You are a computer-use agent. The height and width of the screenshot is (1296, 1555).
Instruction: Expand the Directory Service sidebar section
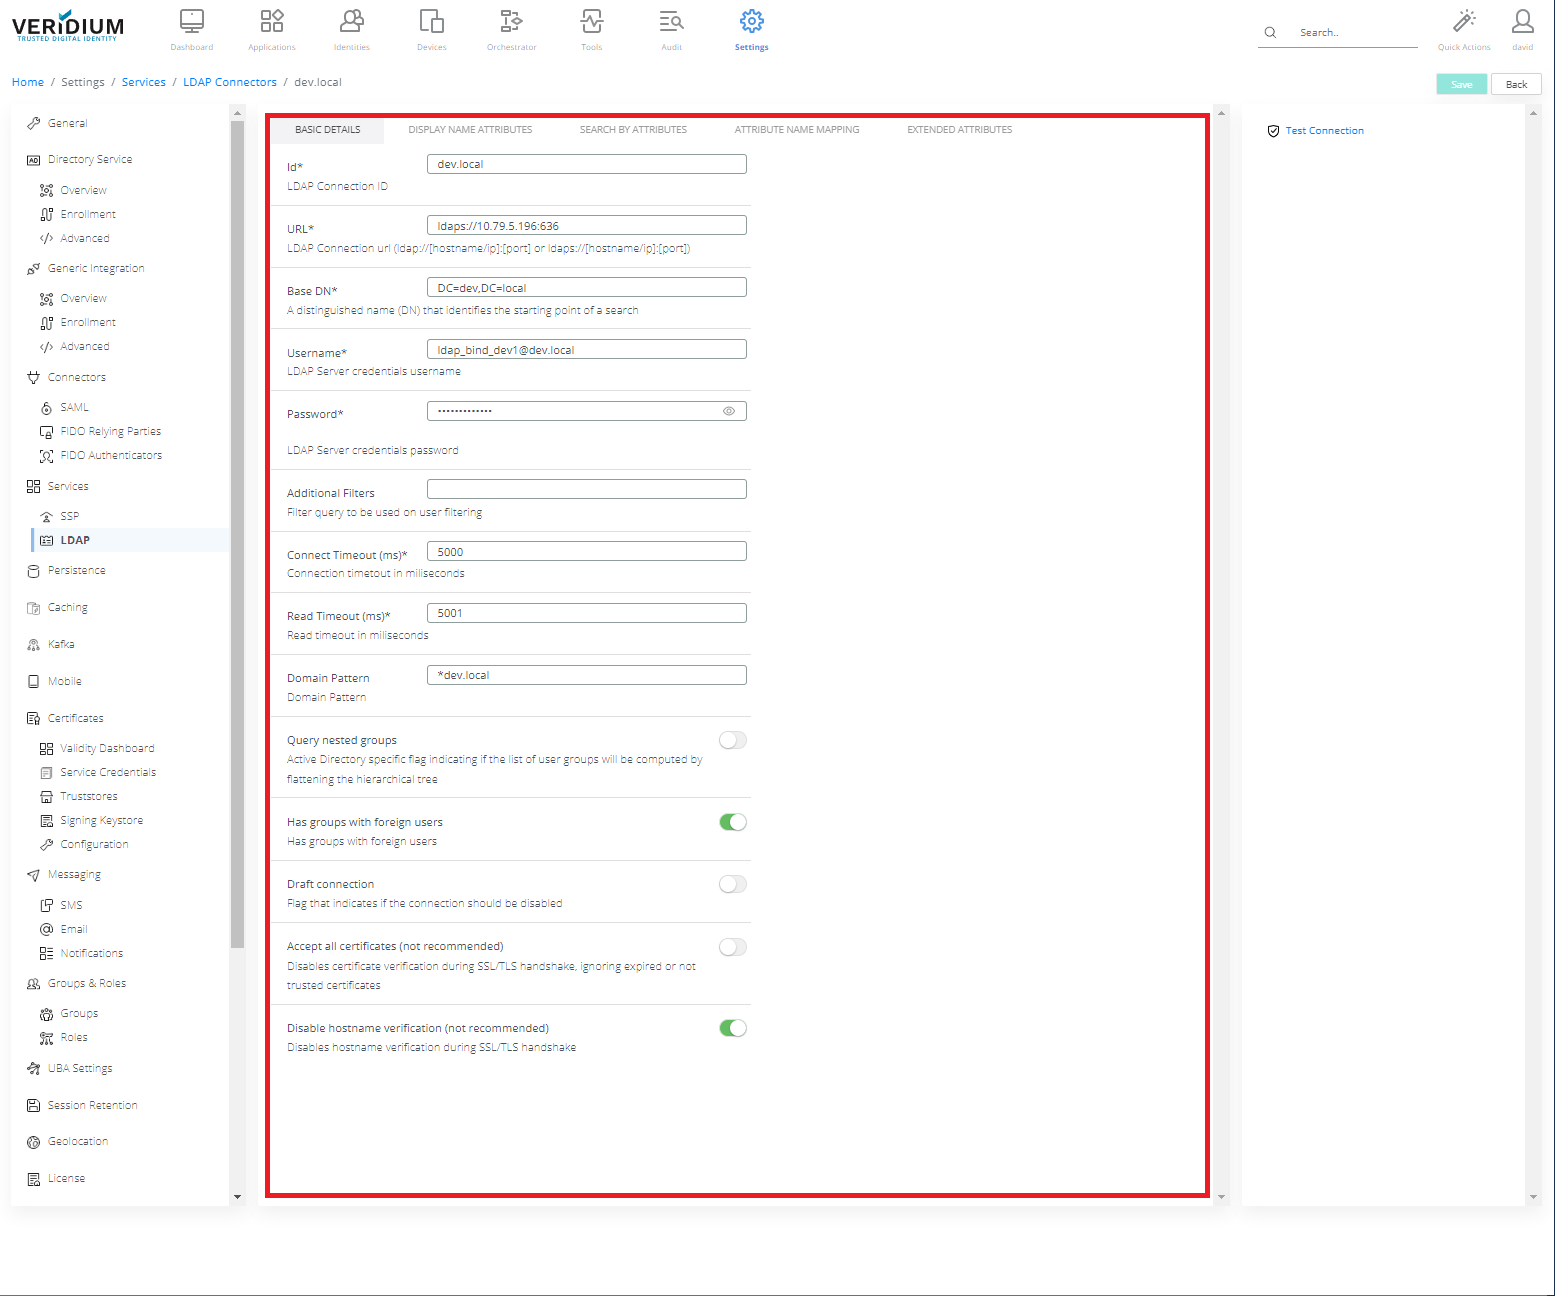coord(90,160)
